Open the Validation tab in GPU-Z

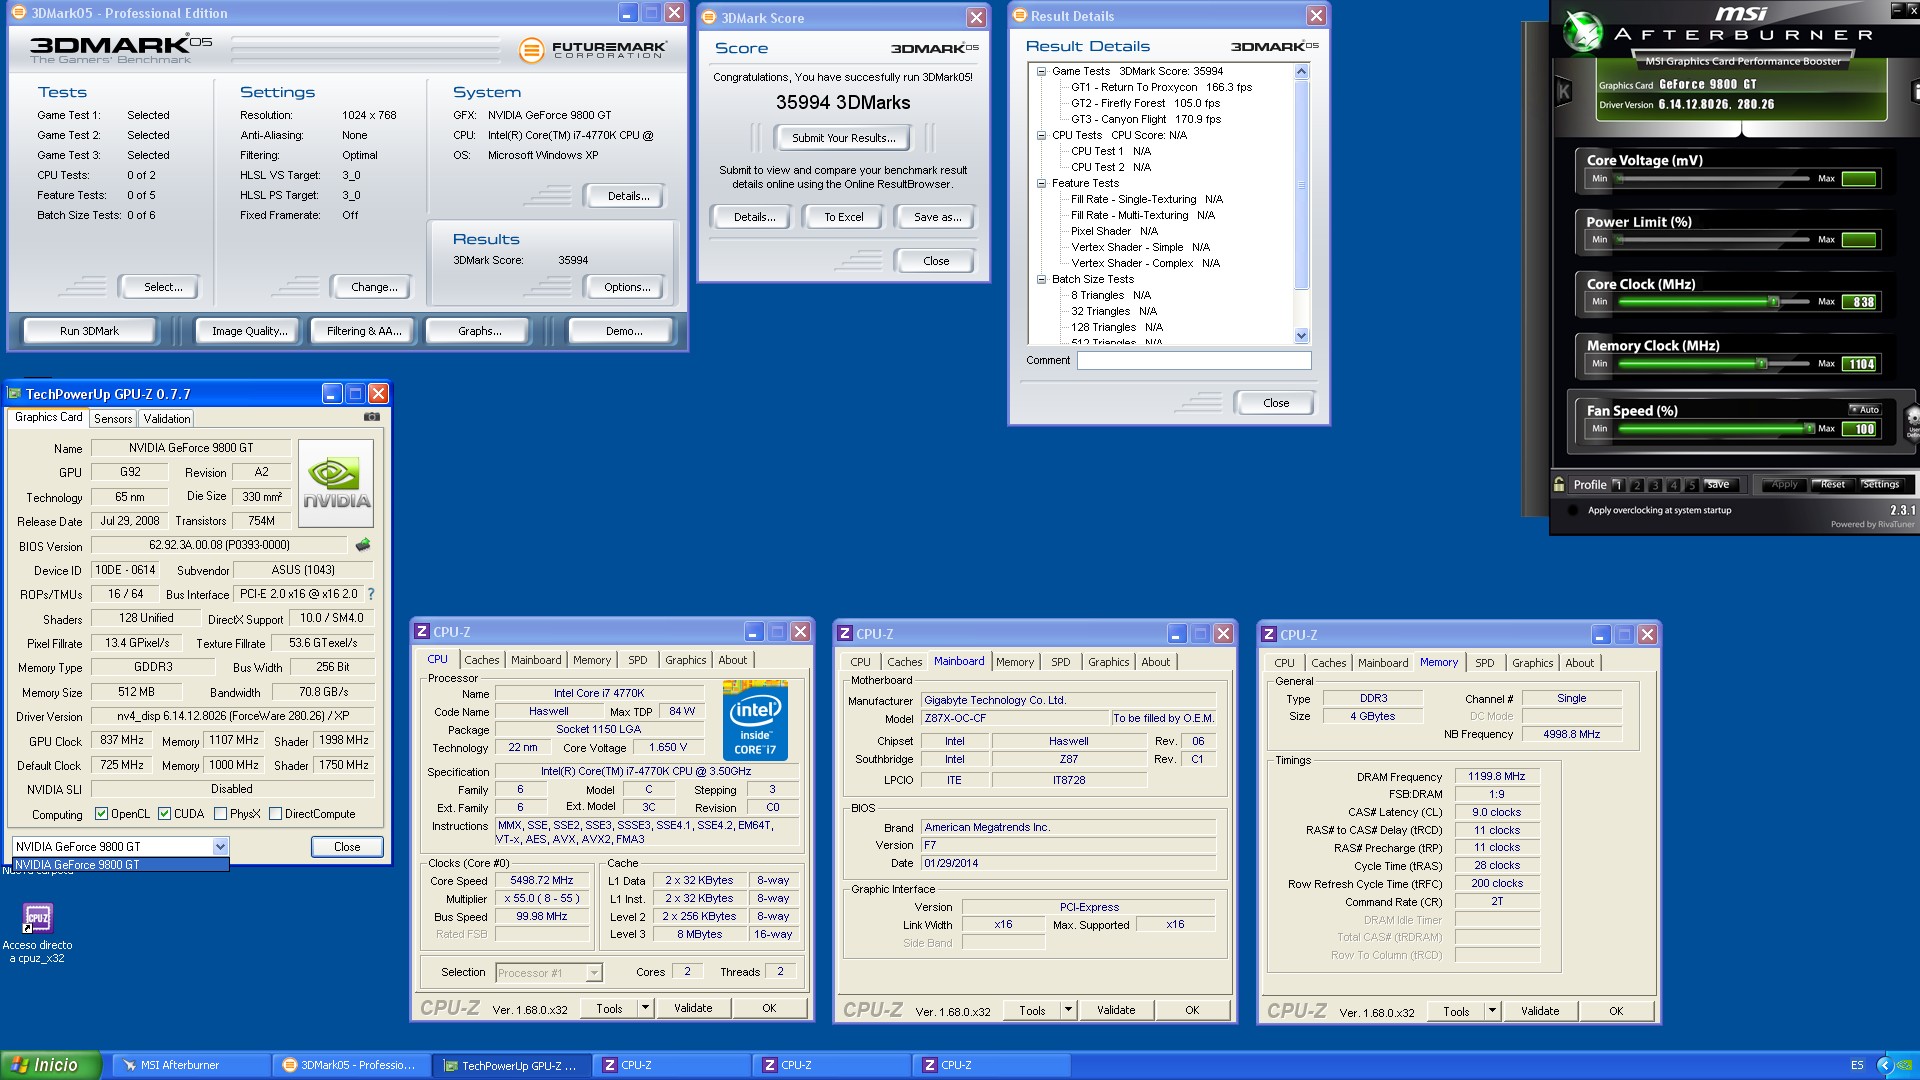[x=166, y=419]
